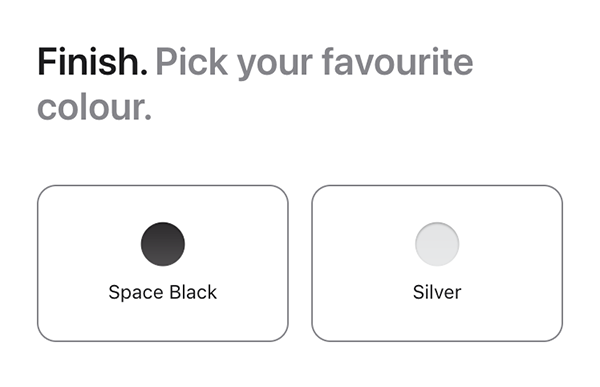Select the Silver finish option
This screenshot has width=600, height=387.
point(437,263)
